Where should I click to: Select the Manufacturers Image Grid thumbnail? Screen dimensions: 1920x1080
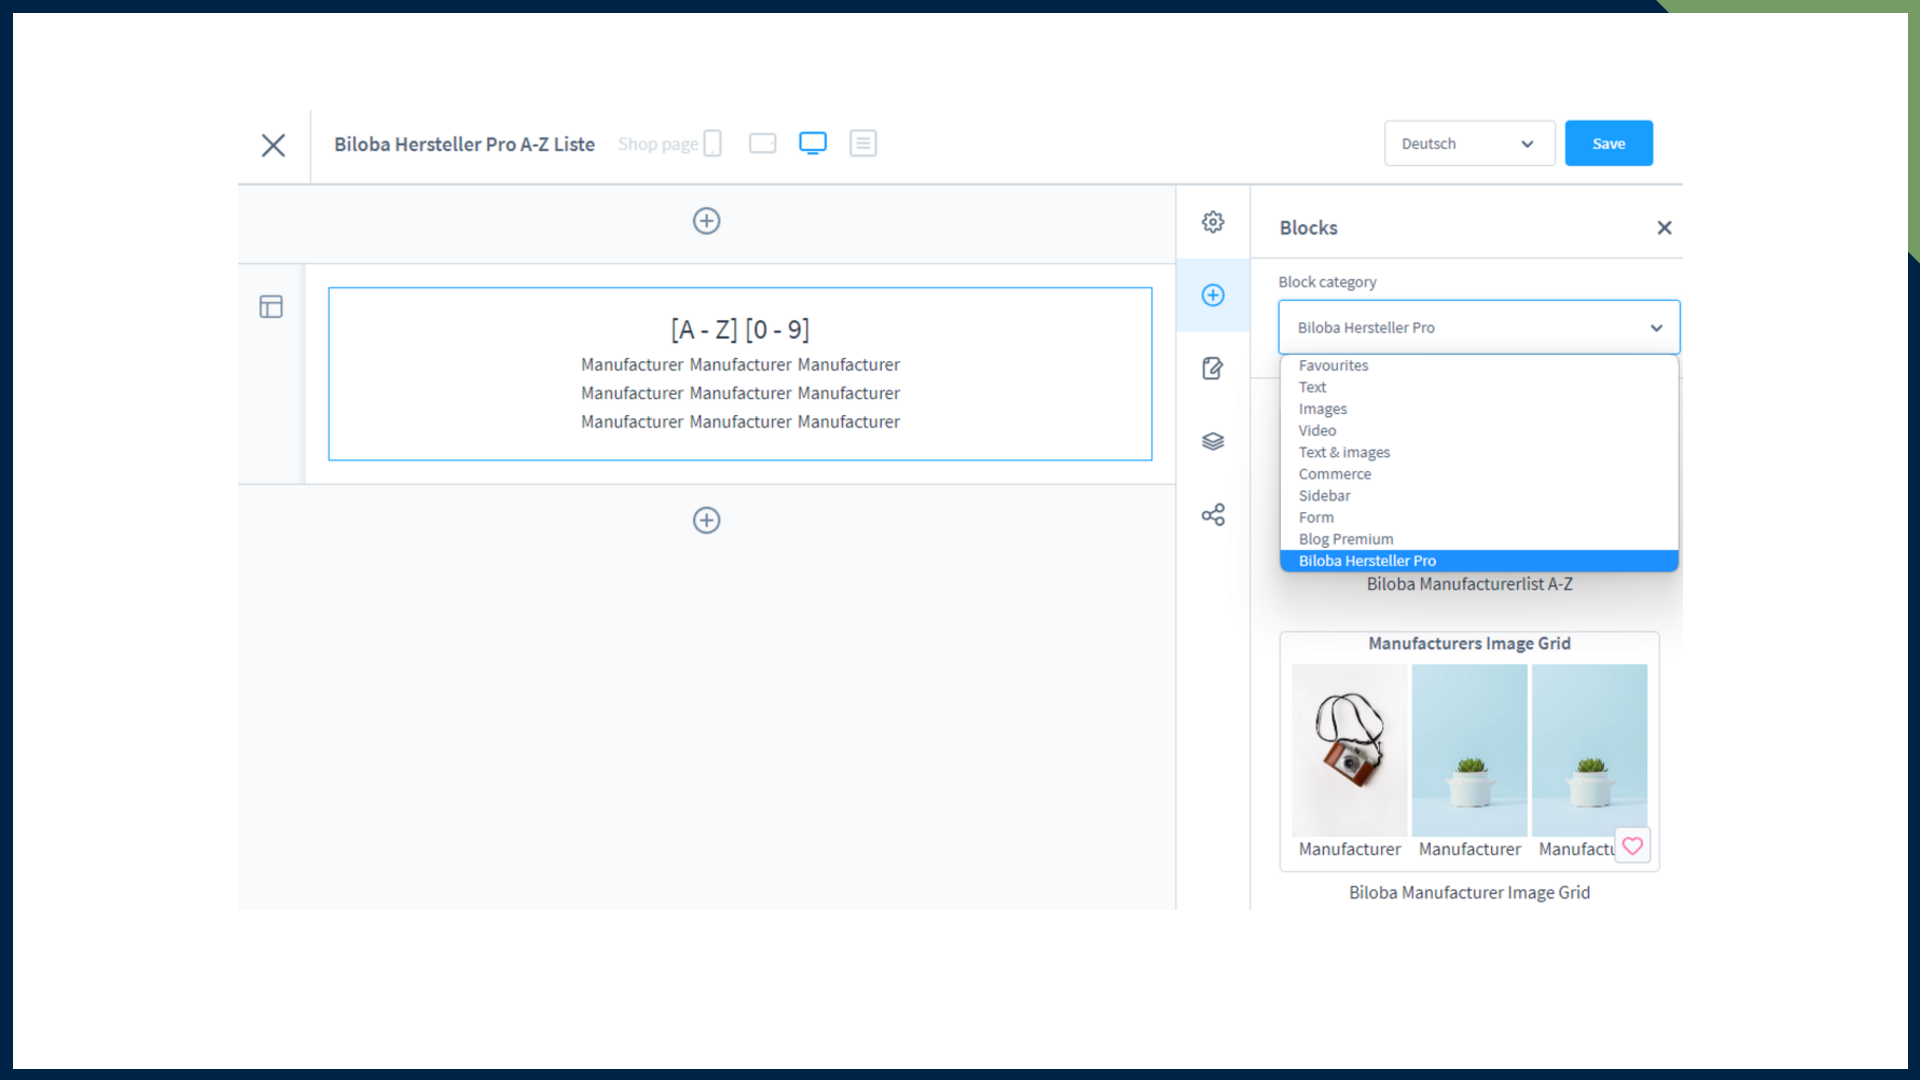(x=1468, y=750)
